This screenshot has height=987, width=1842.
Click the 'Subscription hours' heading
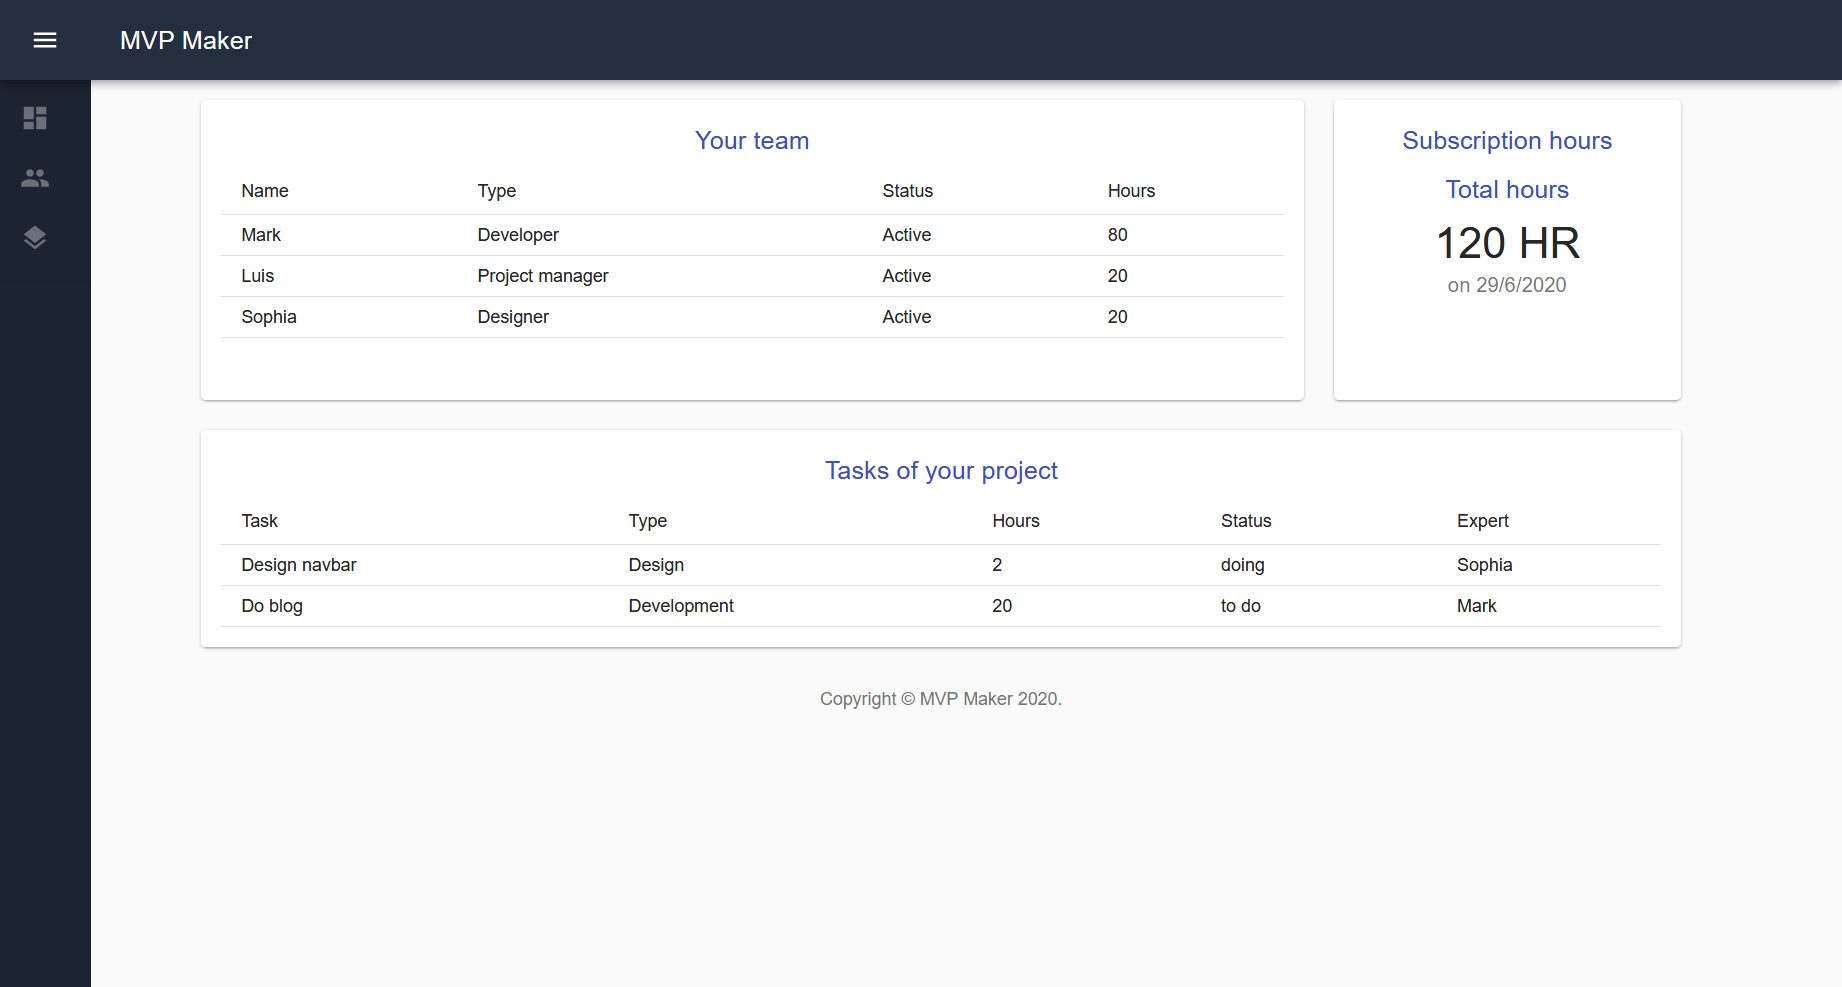click(x=1507, y=141)
